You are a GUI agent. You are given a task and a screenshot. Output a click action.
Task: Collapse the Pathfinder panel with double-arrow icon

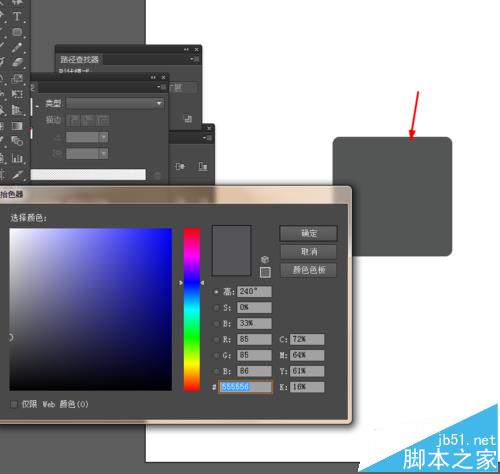186,49
